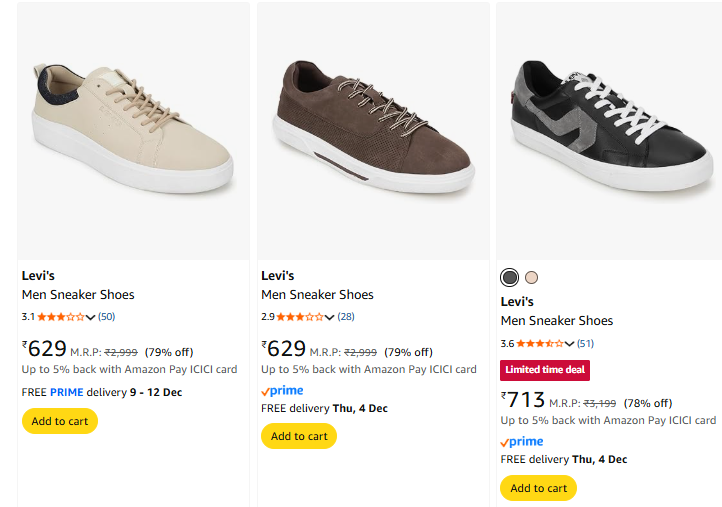Click the star rating icons for beige sneaker

tap(61, 317)
